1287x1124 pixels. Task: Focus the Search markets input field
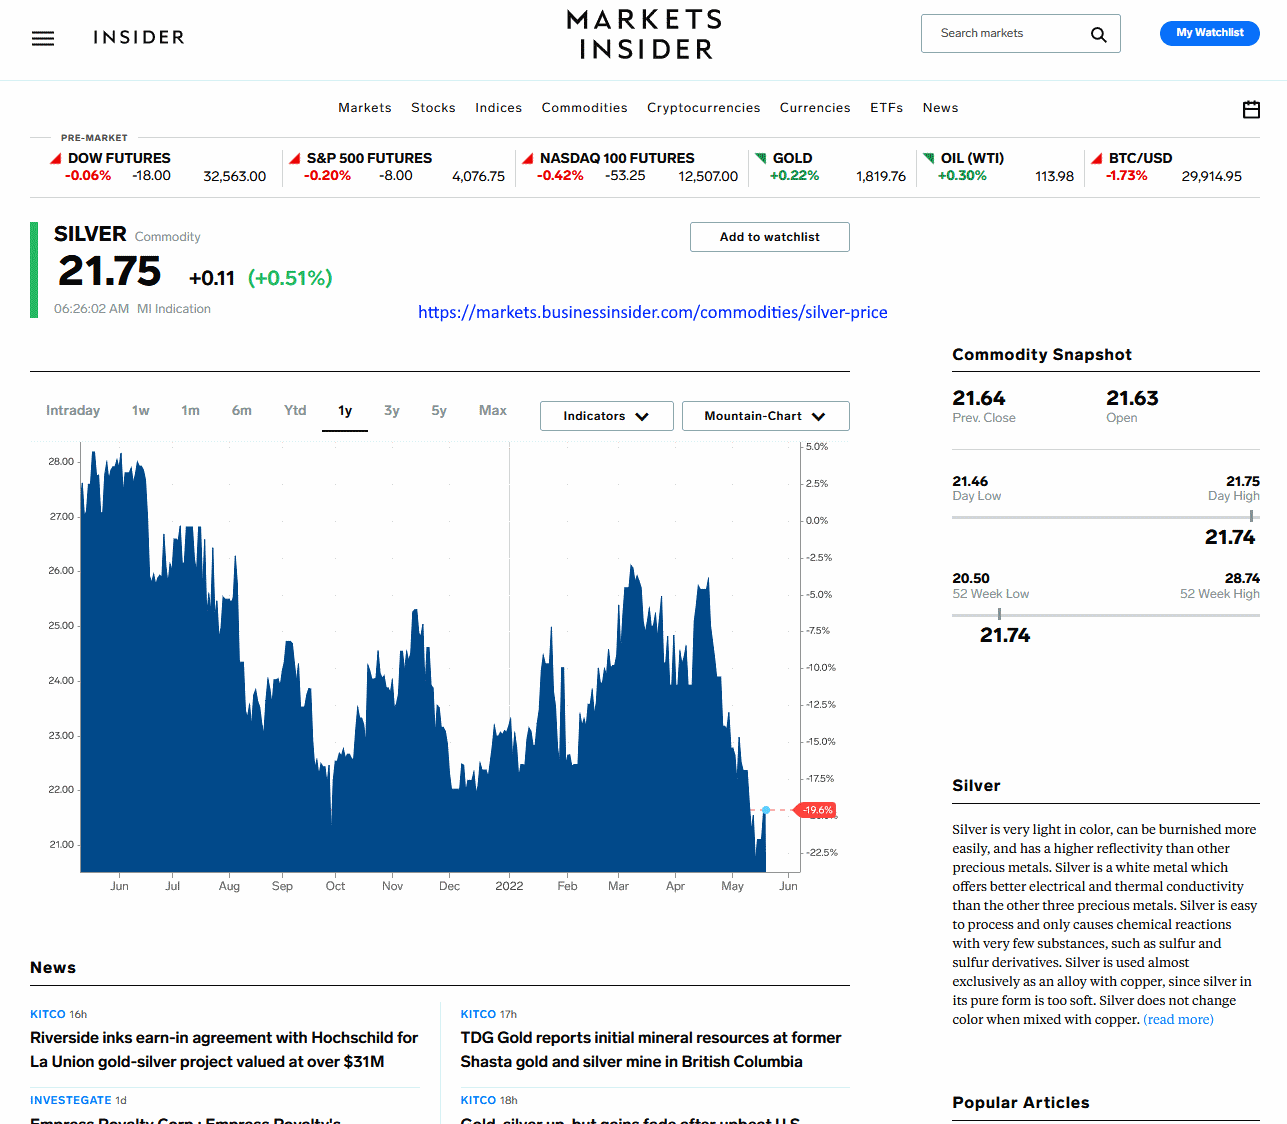[x=1005, y=34]
